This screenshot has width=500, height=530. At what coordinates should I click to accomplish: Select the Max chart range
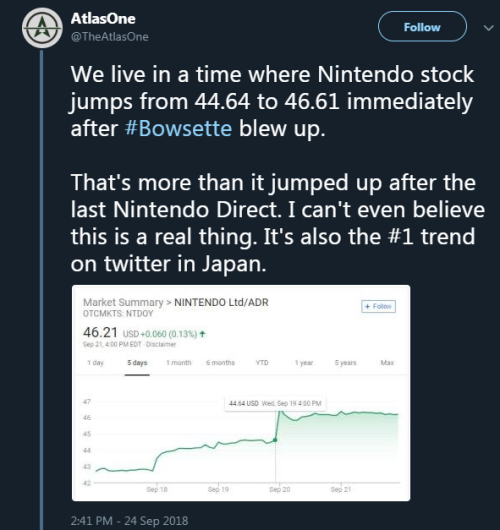(387, 363)
